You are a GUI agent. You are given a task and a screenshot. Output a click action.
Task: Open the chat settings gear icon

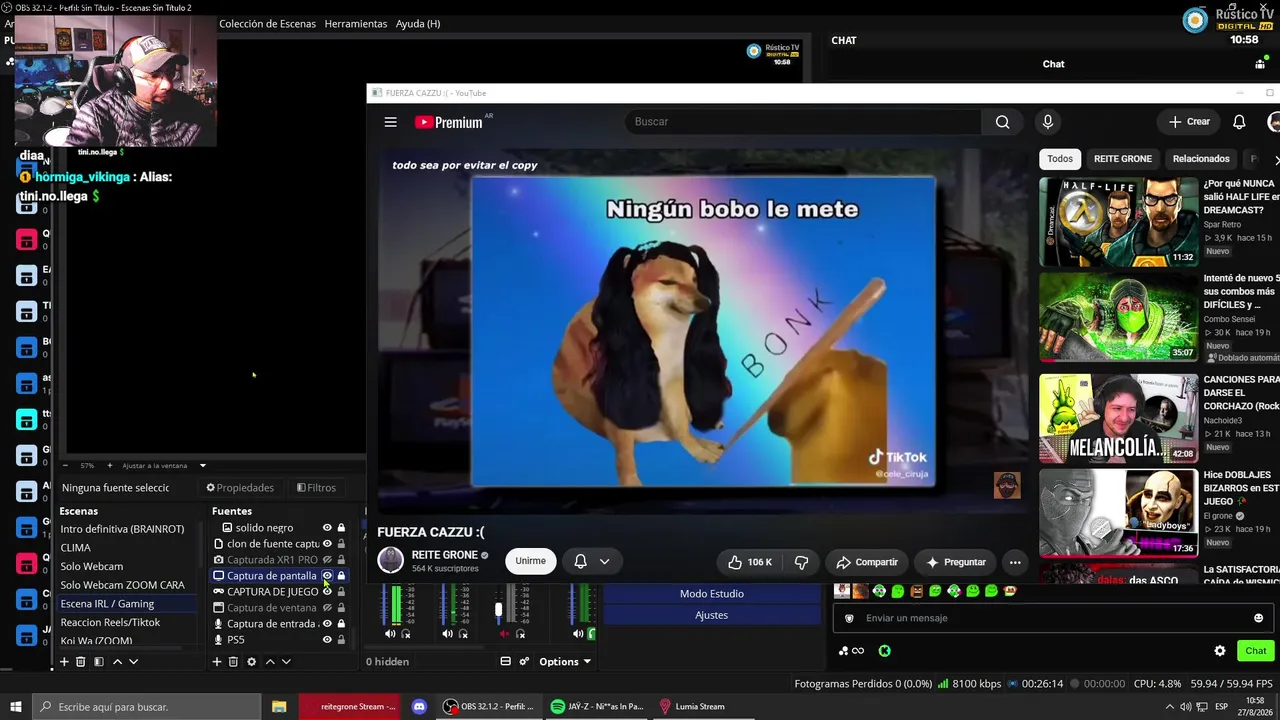[x=1220, y=651]
